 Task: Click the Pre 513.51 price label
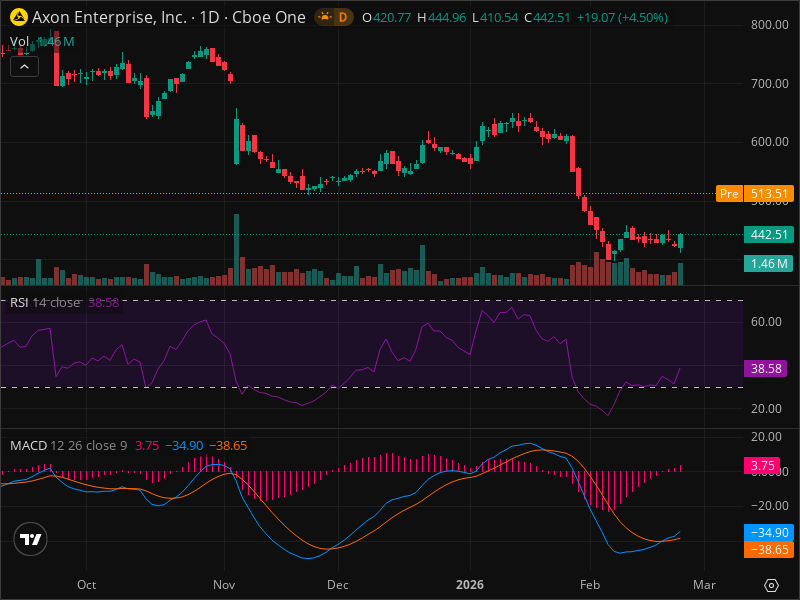pos(755,194)
